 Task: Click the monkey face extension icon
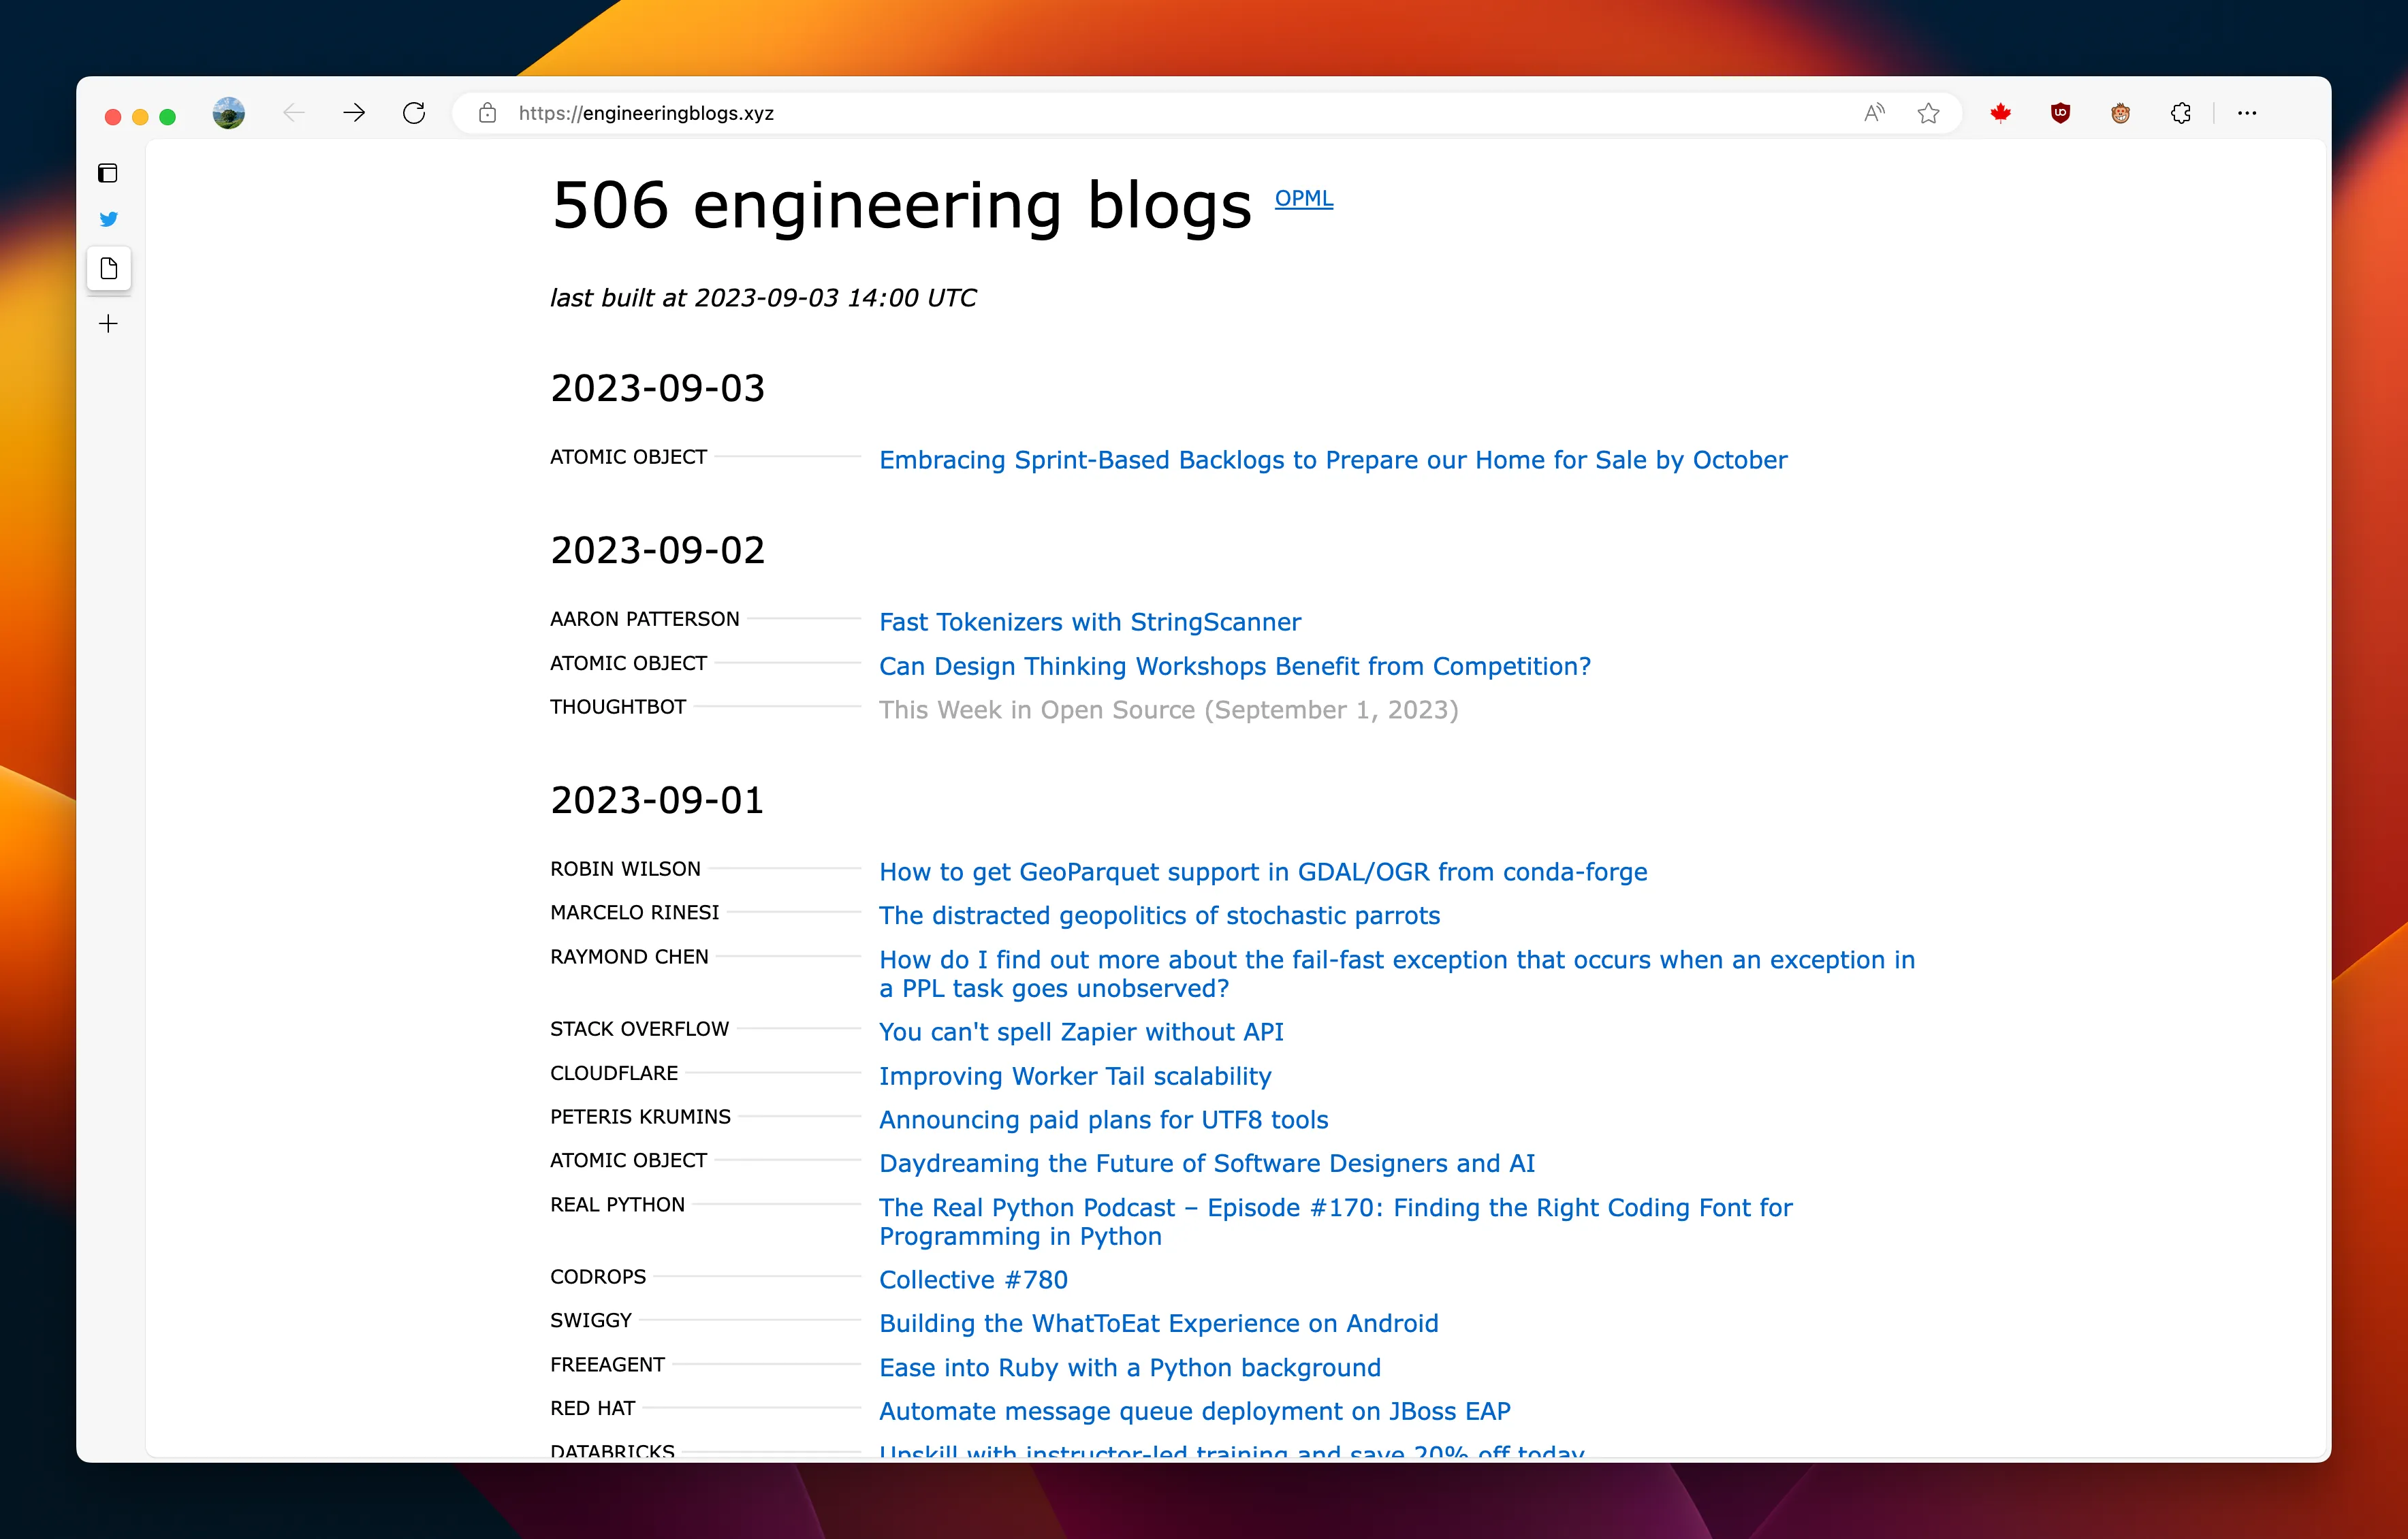click(x=2120, y=113)
